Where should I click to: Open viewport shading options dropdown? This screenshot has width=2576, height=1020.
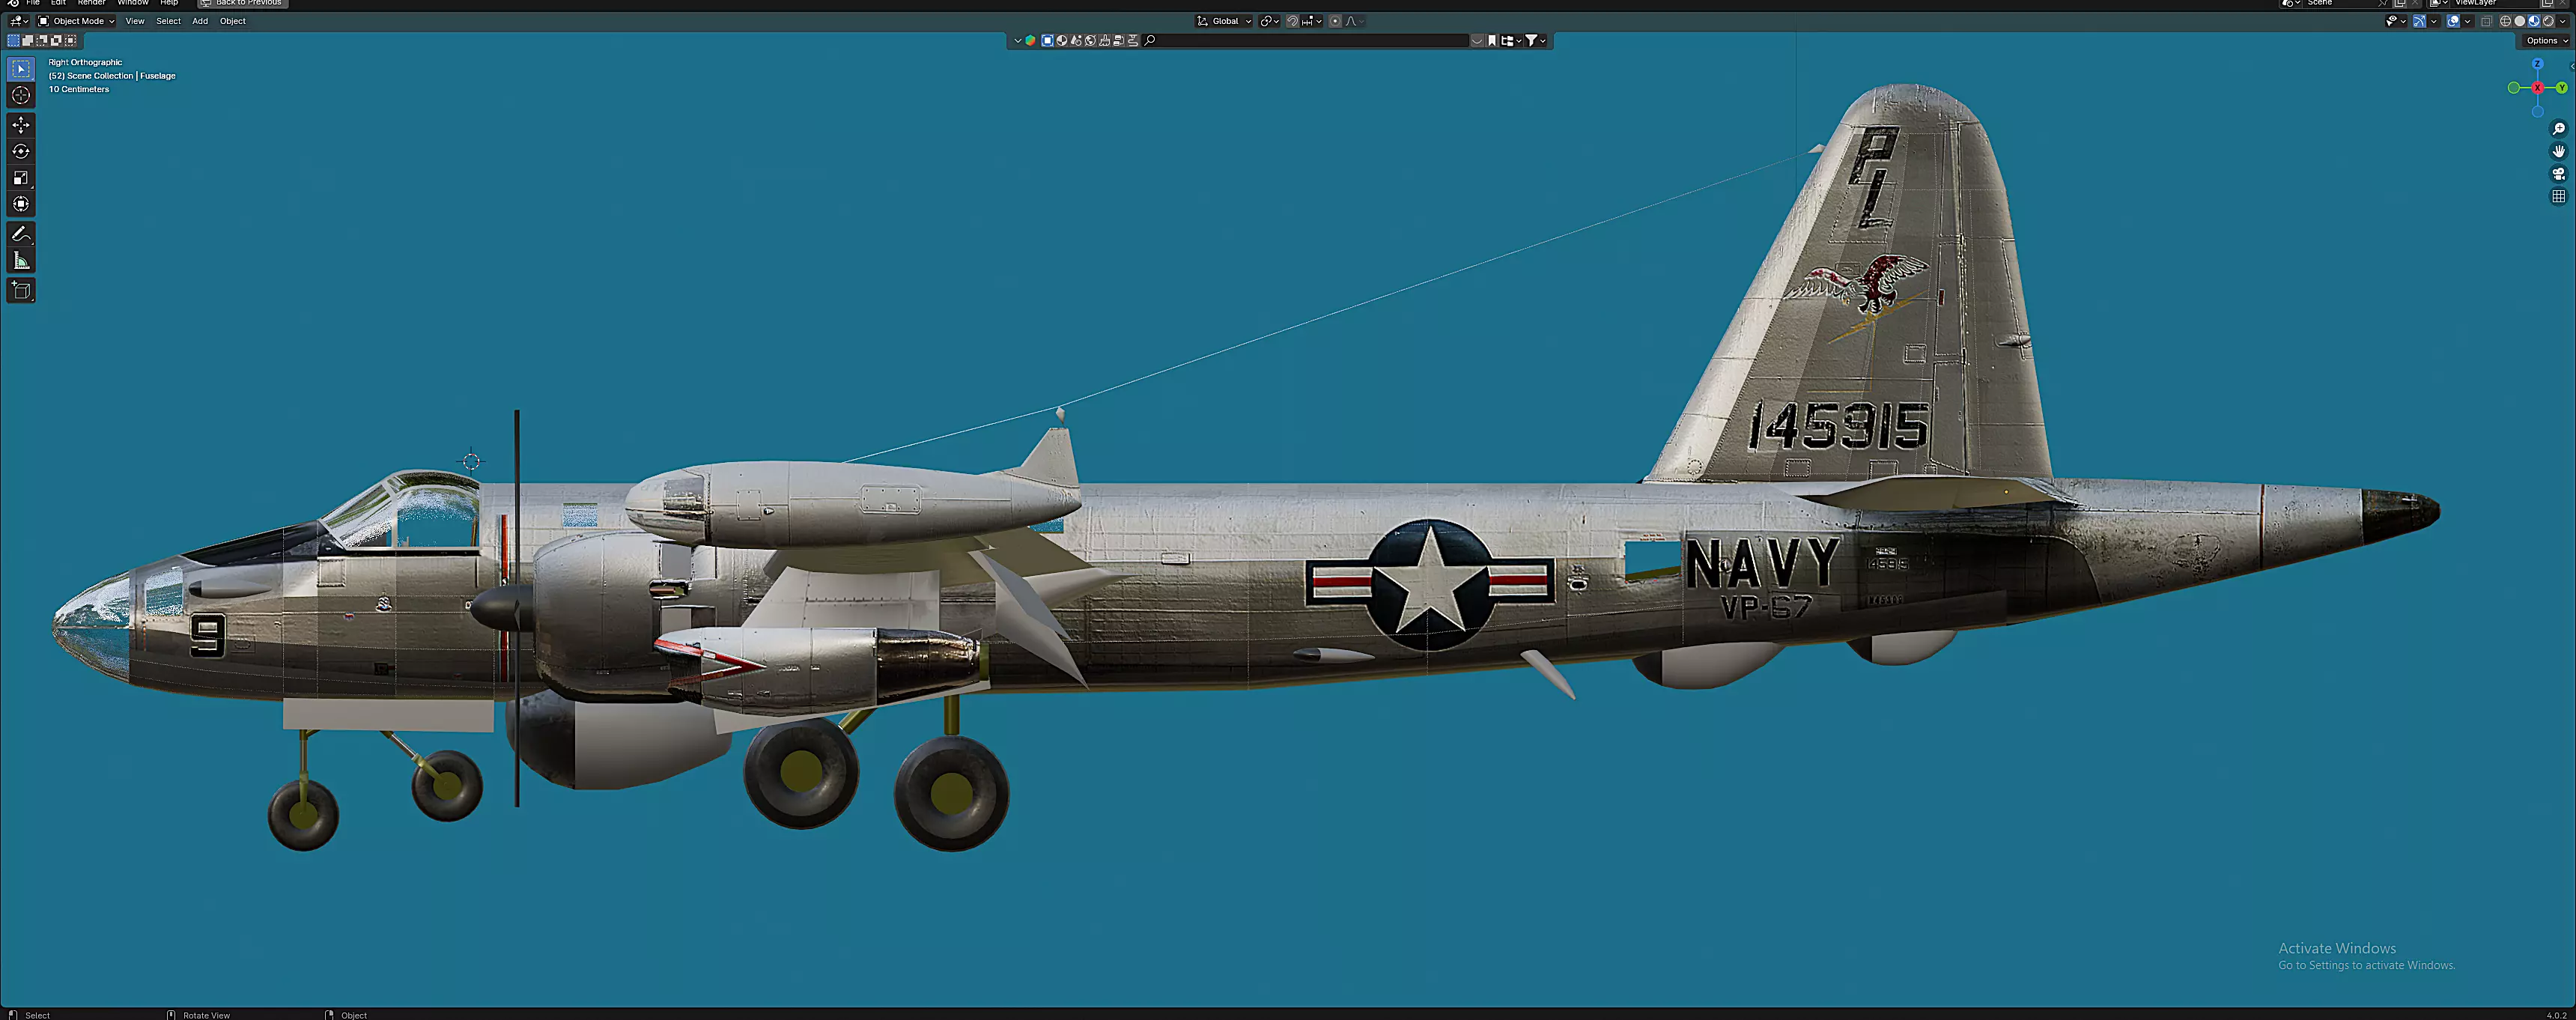(x=2563, y=21)
